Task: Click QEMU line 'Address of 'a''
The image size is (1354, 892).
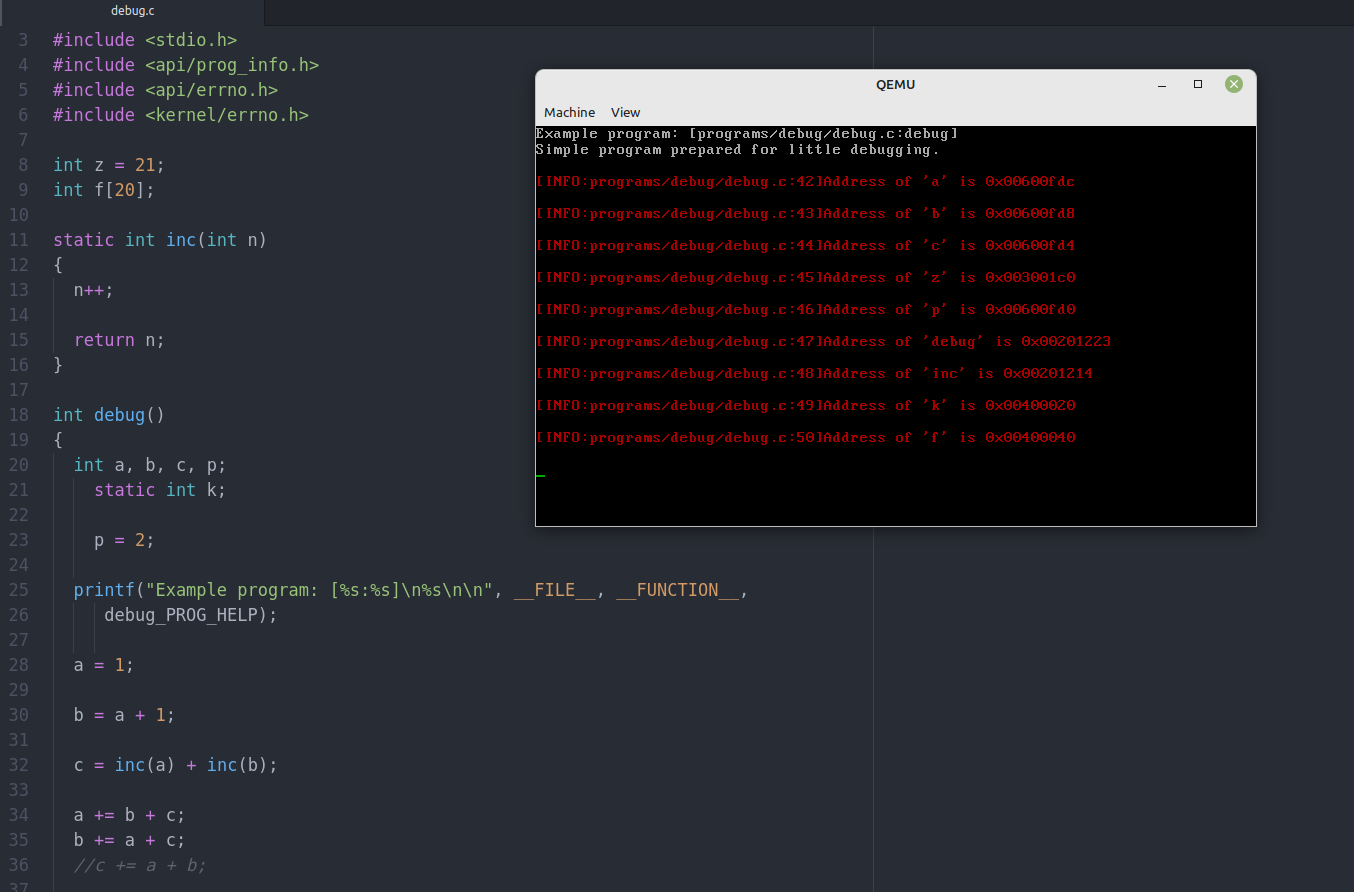Action: coord(805,182)
